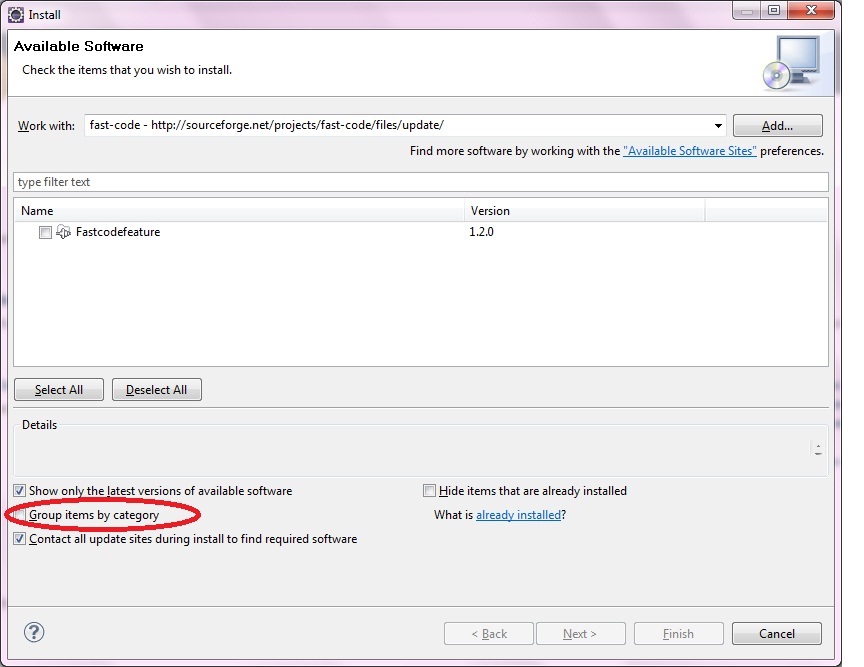Check the Fastcodefeature checkbox
This screenshot has width=864, height=667.
(45, 233)
